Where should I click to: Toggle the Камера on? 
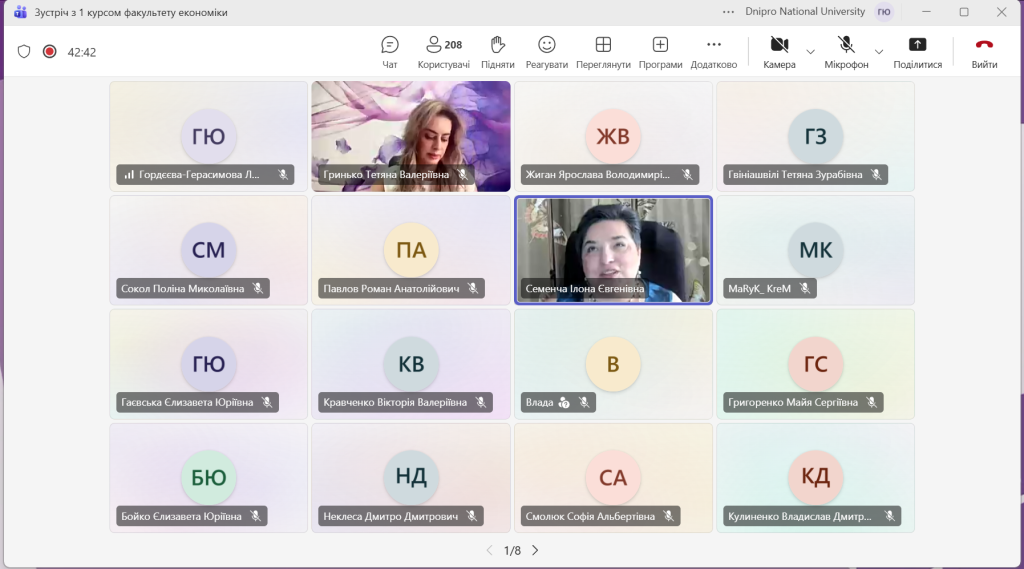pyautogui.click(x=779, y=52)
